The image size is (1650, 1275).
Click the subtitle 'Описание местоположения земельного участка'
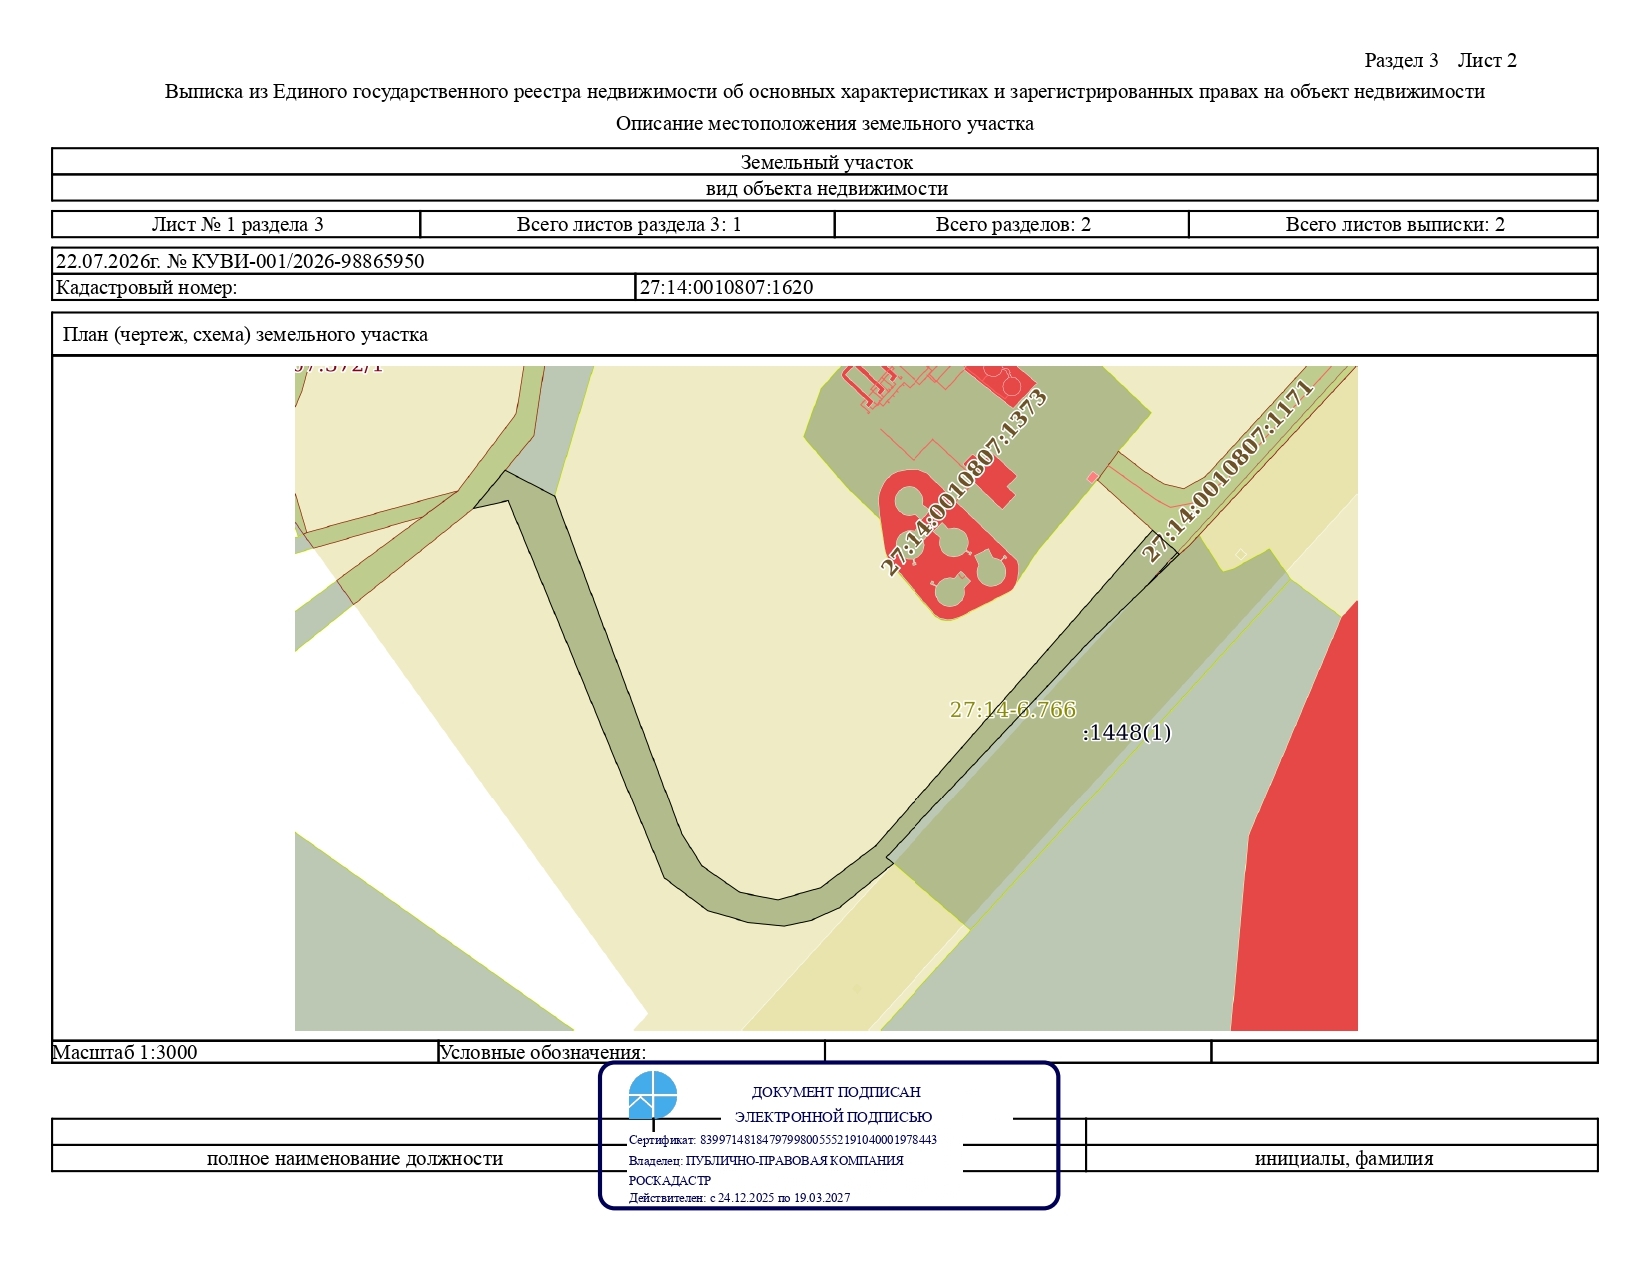(x=824, y=123)
